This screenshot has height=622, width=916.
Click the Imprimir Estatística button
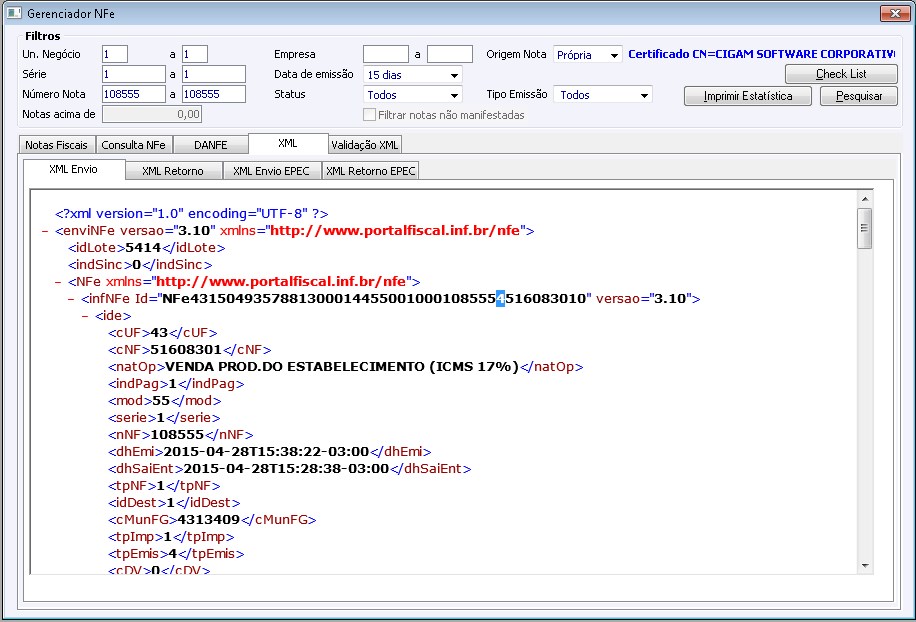(x=748, y=96)
